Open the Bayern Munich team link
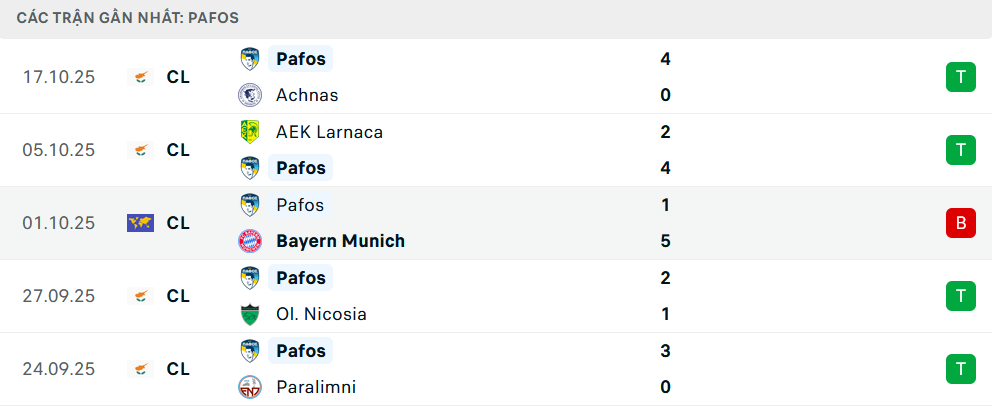 pyautogui.click(x=340, y=241)
